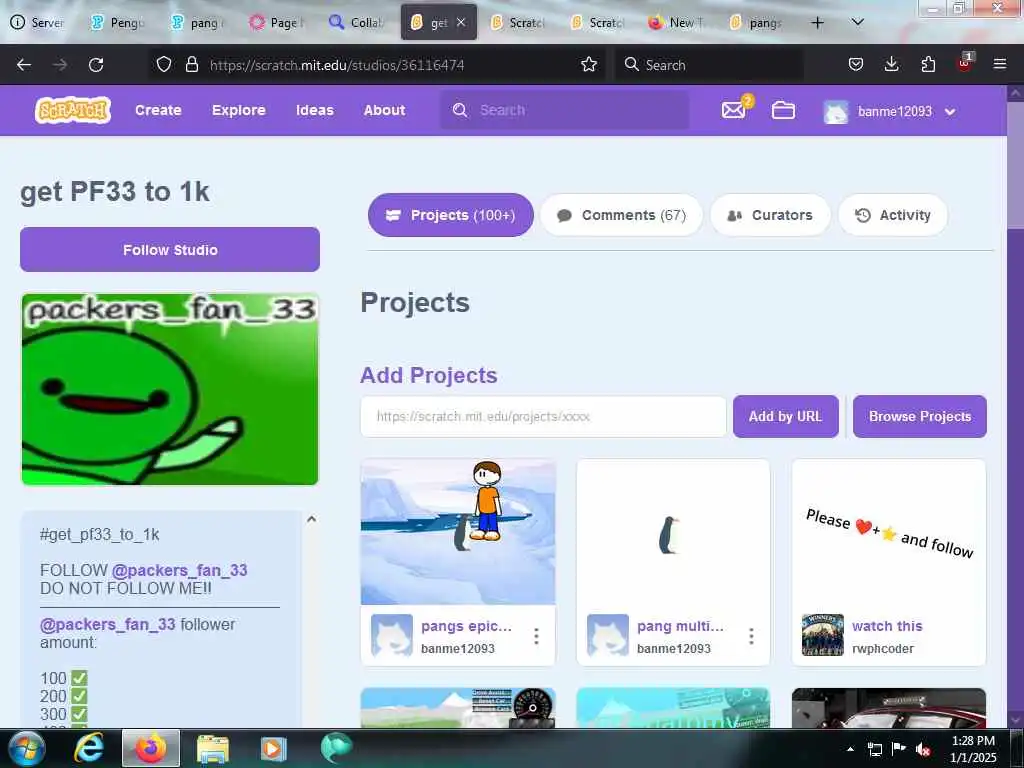Click the rwphcoder author link
The height and width of the screenshot is (768, 1024).
[x=882, y=648]
